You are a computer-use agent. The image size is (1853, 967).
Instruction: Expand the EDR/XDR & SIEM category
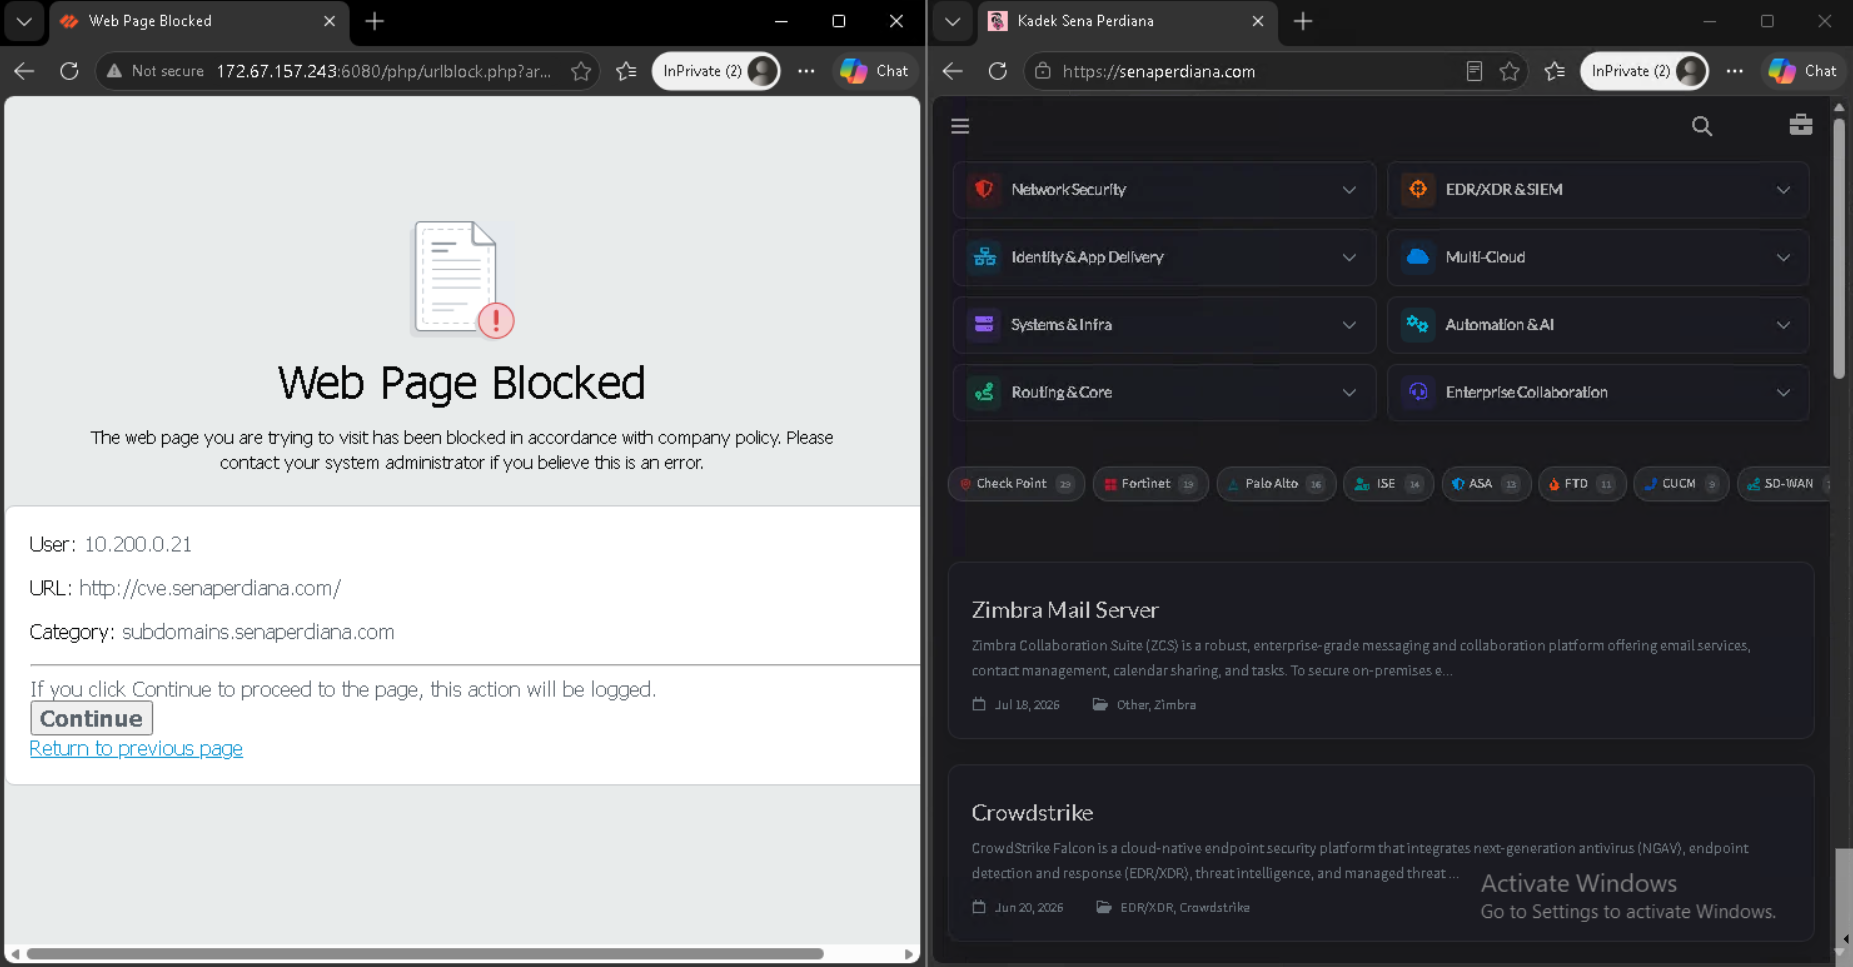(1598, 190)
